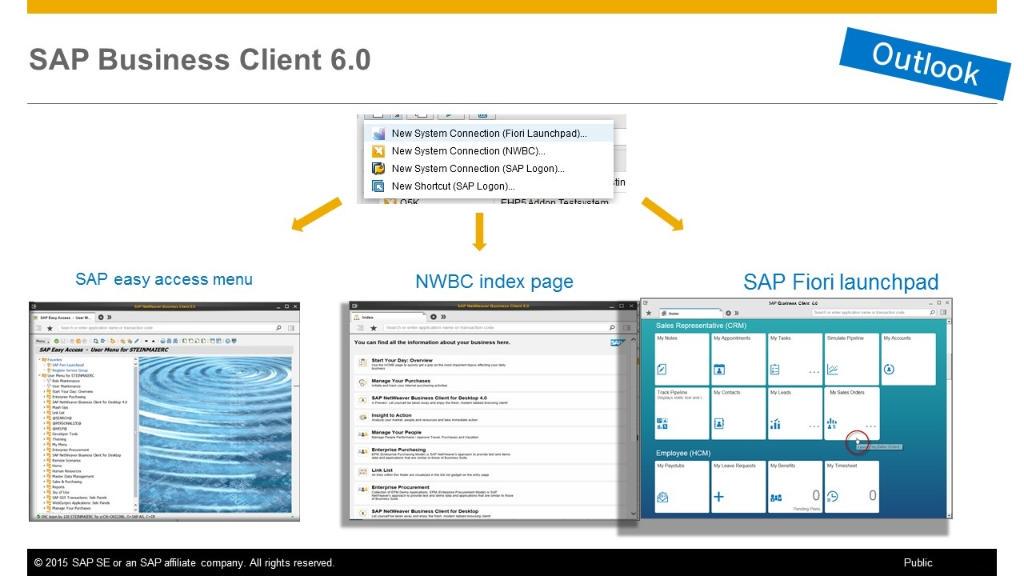Select the SAP Easy Access tab

(64, 317)
